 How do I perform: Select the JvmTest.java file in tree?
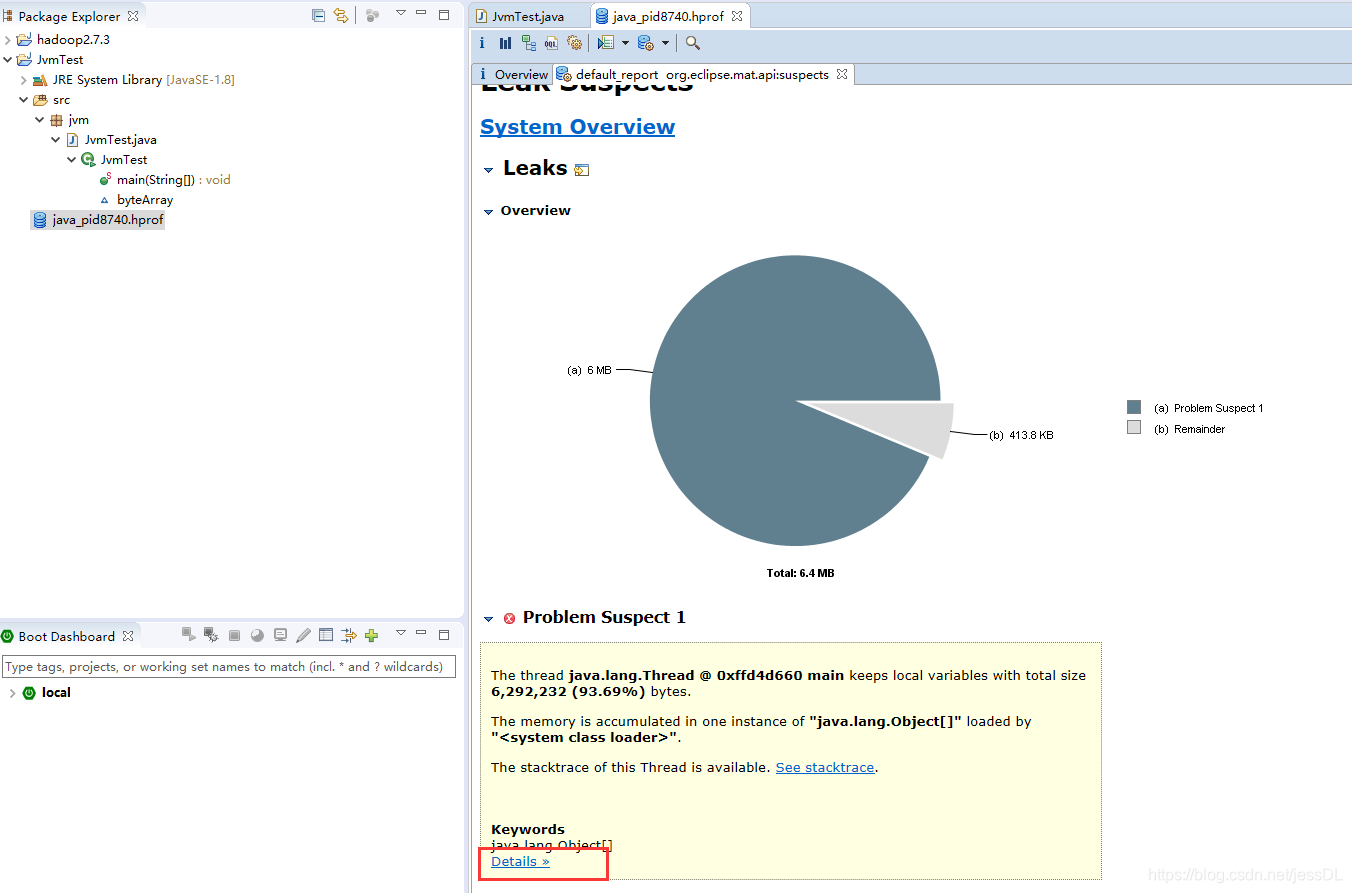(x=112, y=140)
